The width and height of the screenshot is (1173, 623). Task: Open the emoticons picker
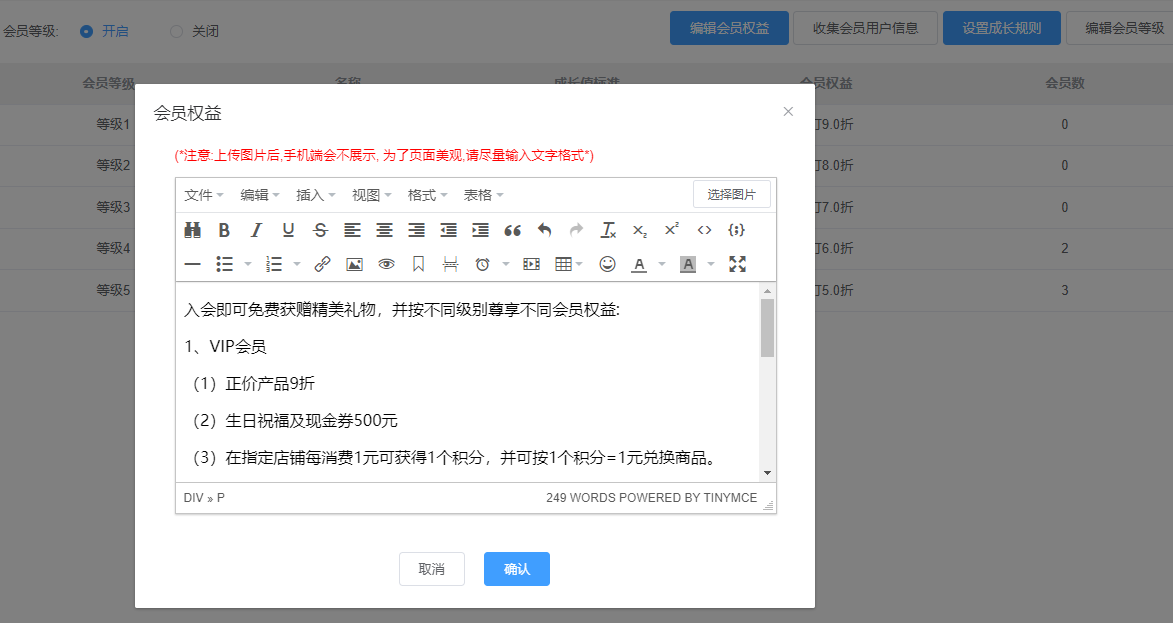[x=607, y=264]
